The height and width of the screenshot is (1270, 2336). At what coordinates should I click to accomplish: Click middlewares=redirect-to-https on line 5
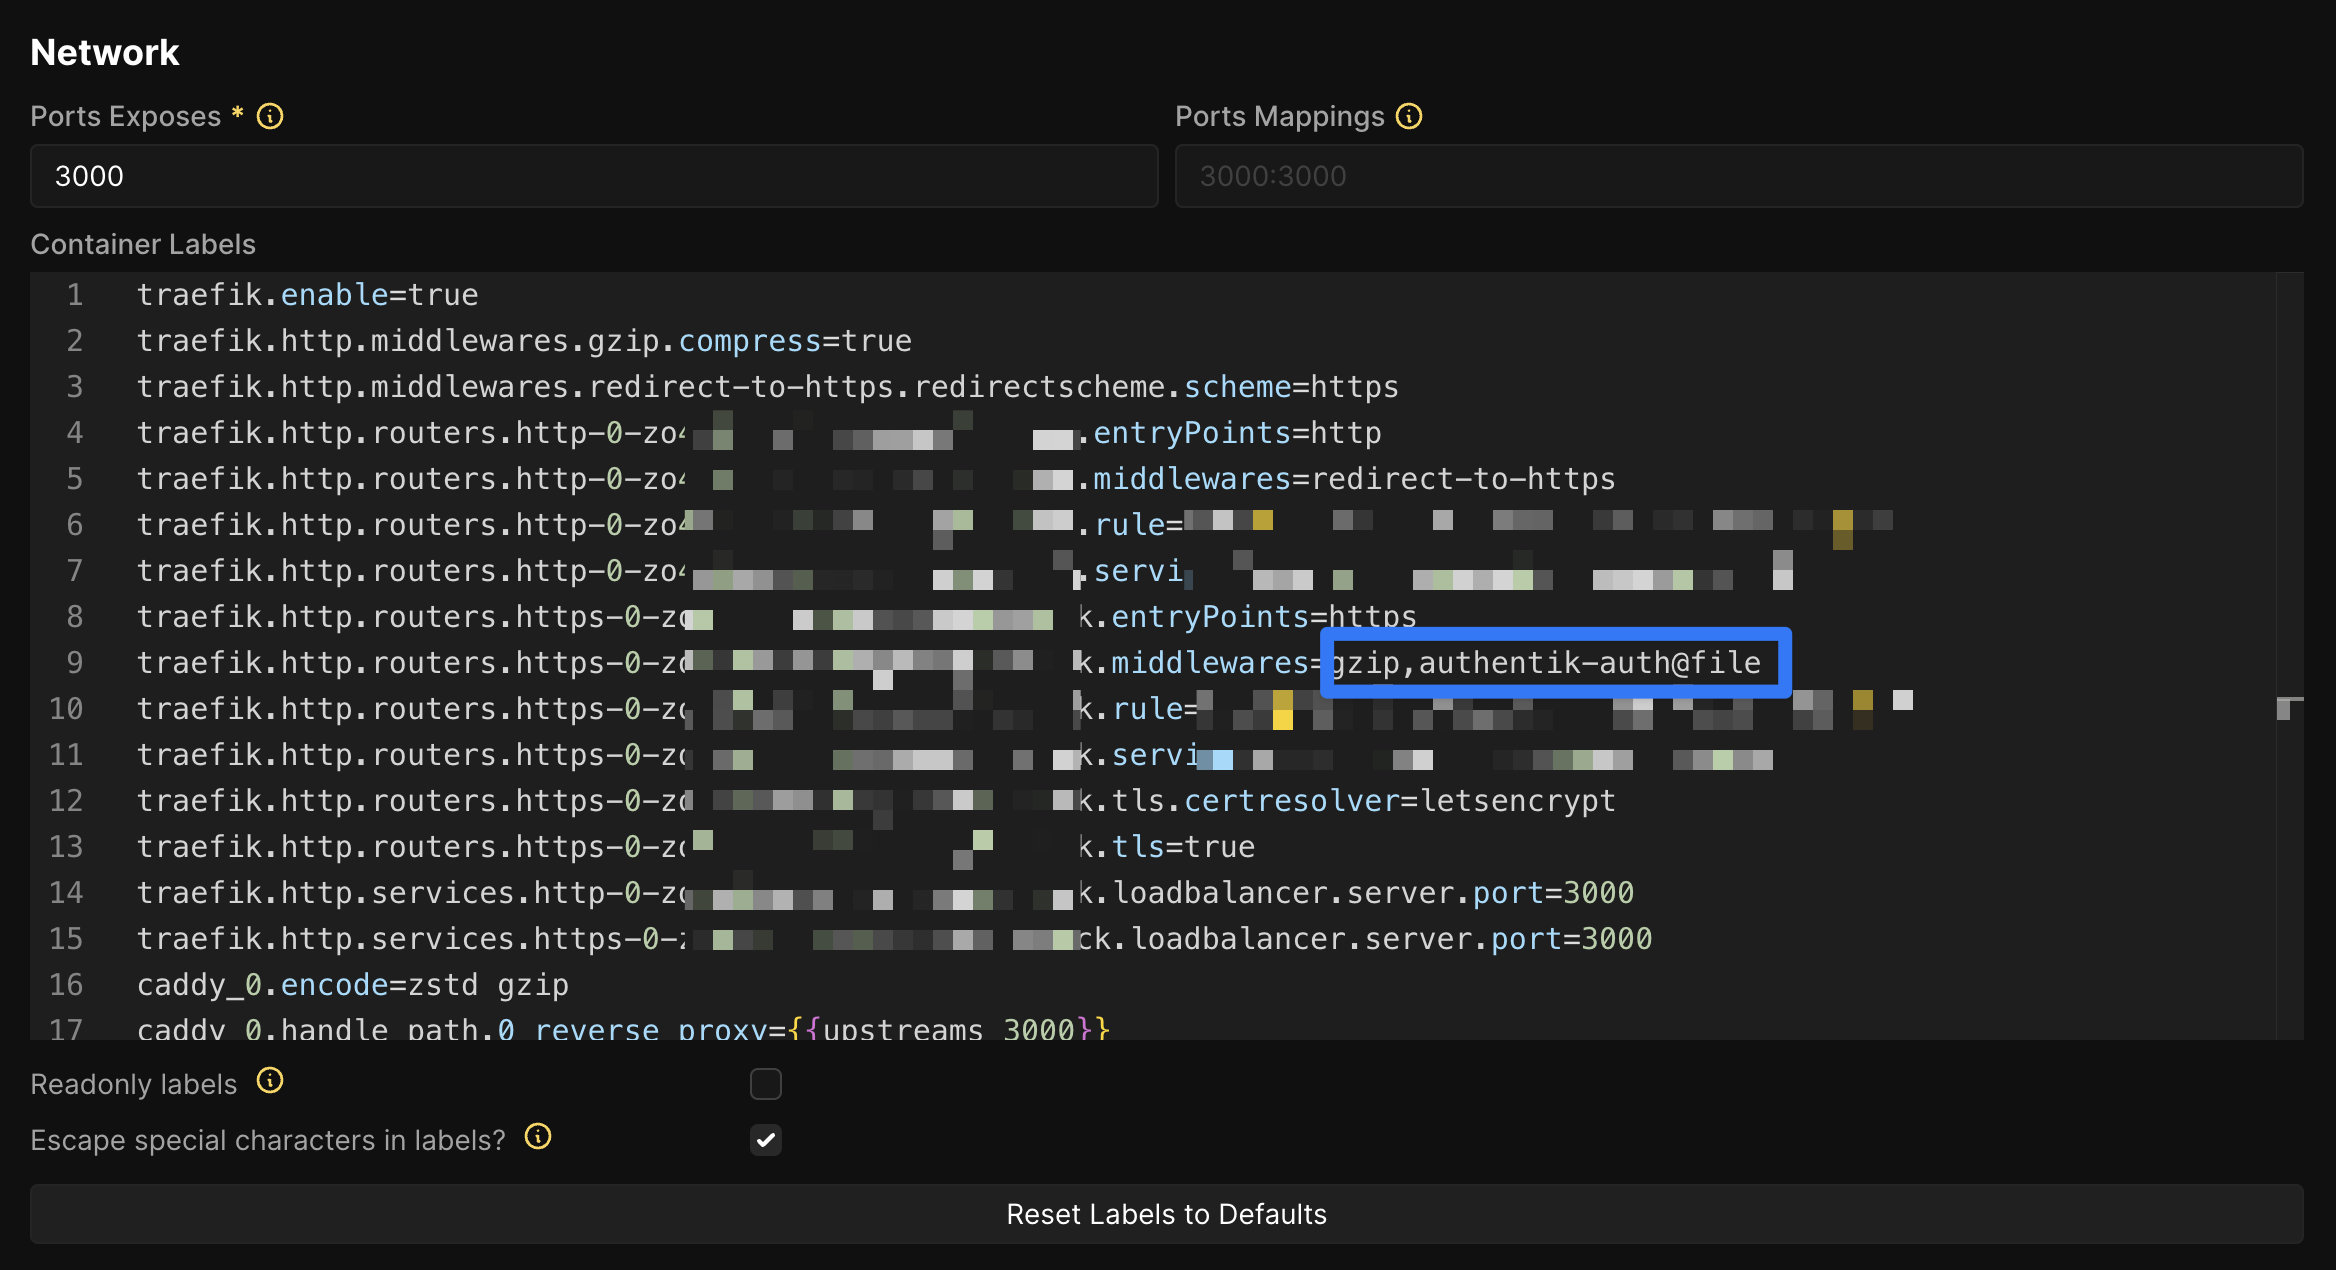pyautogui.click(x=1354, y=479)
